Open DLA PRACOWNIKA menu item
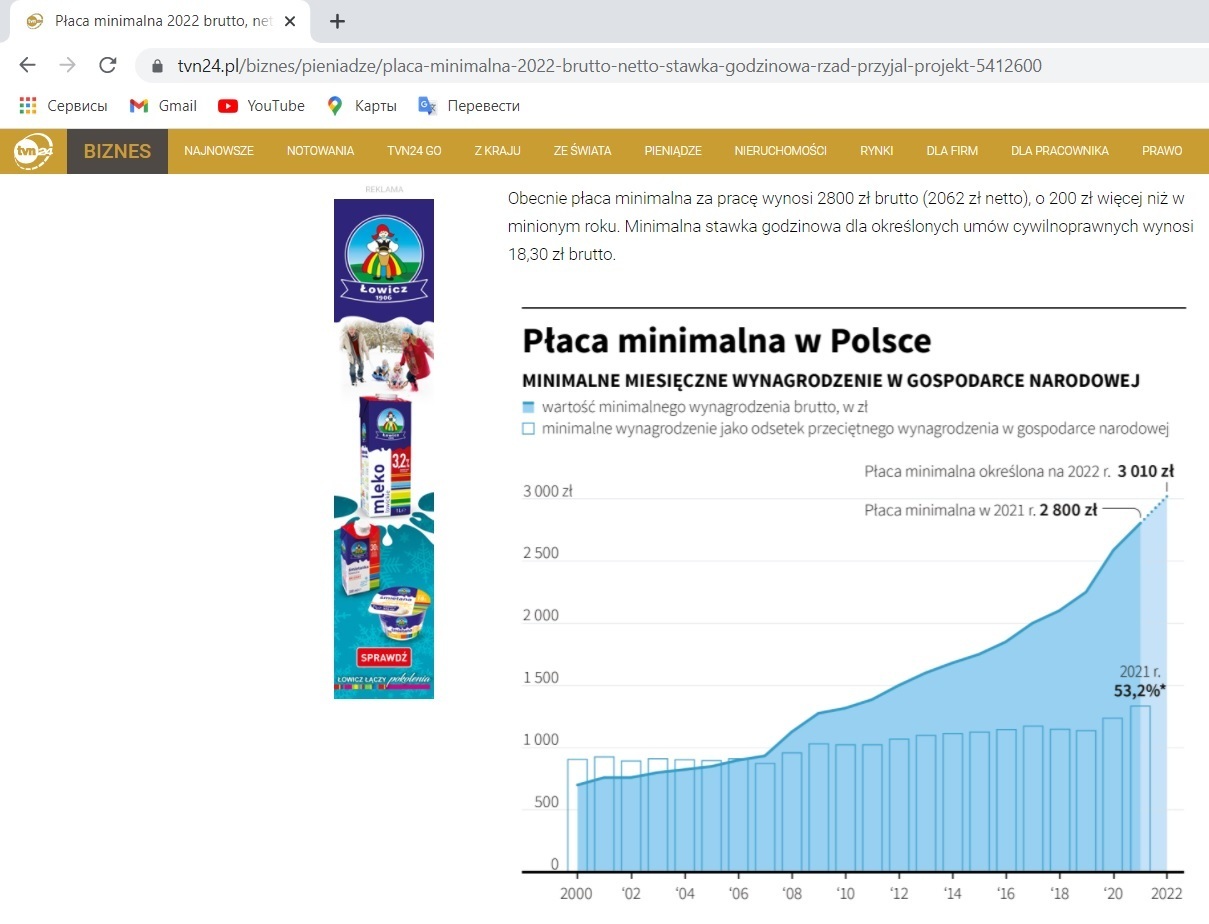1209x924 pixels. [1059, 151]
